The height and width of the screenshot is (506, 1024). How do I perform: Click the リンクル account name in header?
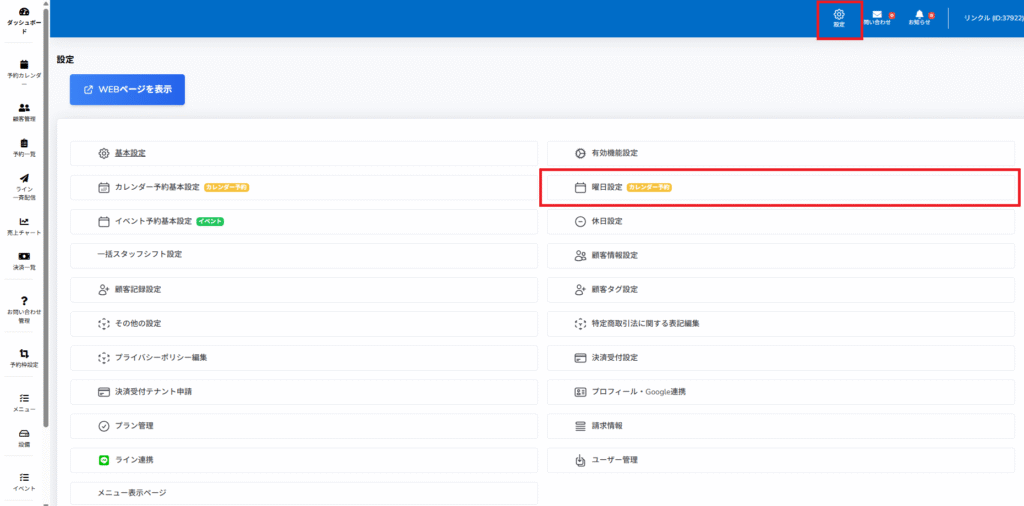pos(988,18)
